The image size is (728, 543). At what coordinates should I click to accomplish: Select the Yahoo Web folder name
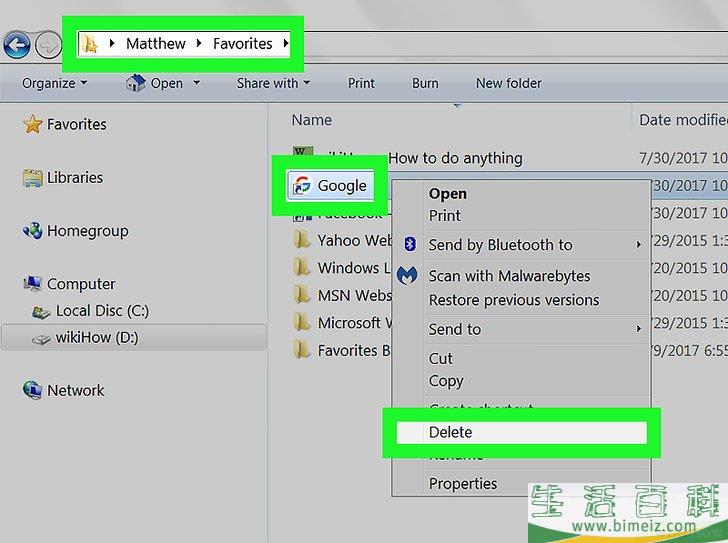(x=354, y=240)
